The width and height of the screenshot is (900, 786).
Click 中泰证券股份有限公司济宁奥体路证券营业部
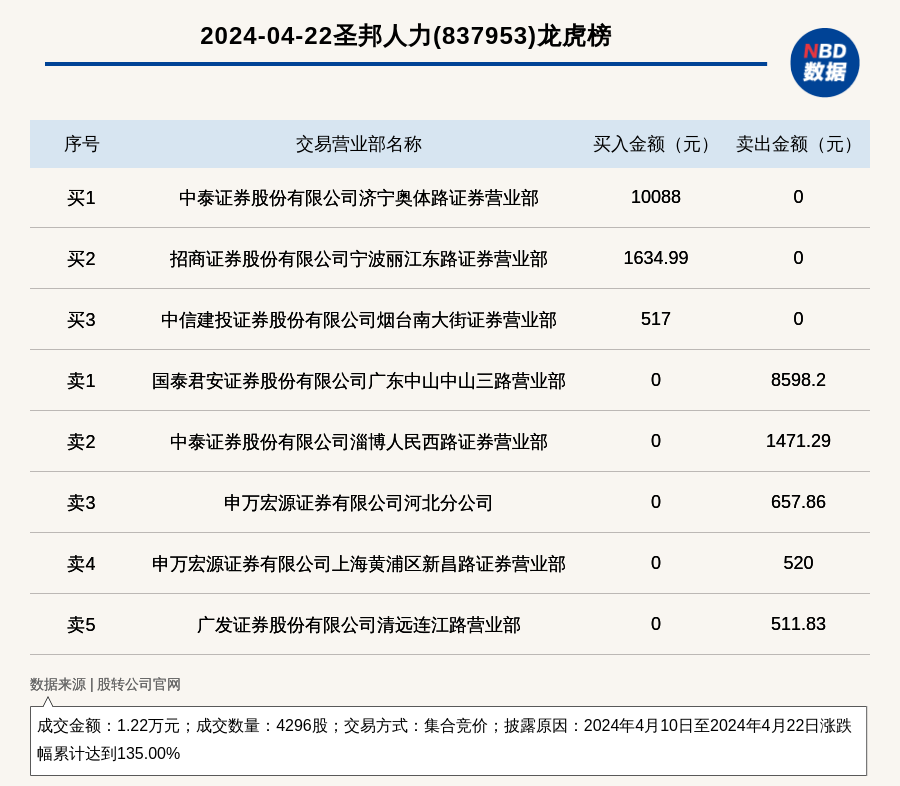tap(359, 198)
